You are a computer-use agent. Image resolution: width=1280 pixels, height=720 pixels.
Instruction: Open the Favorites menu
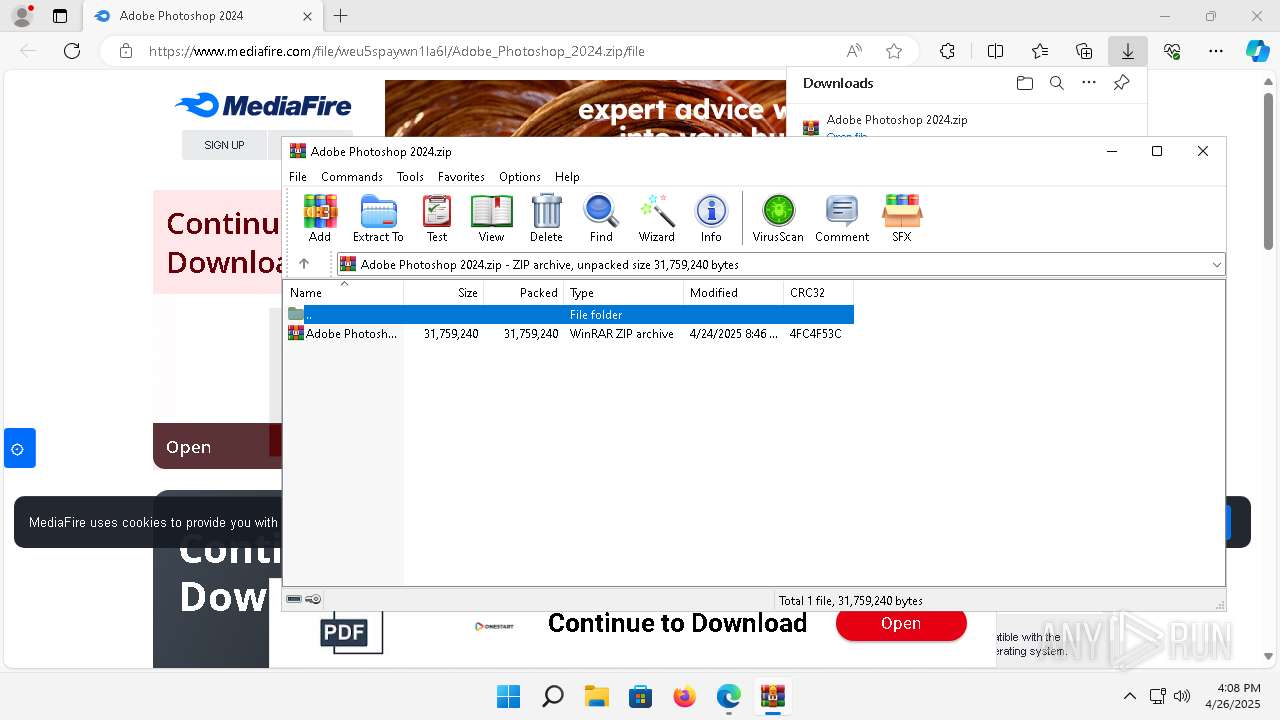461,177
